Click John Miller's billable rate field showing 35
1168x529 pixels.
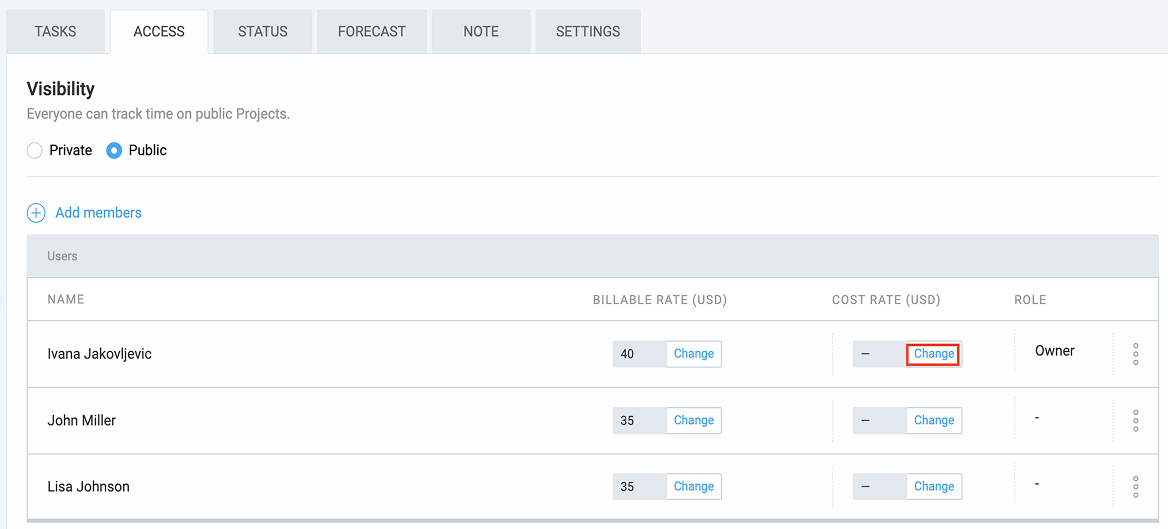[x=639, y=421]
